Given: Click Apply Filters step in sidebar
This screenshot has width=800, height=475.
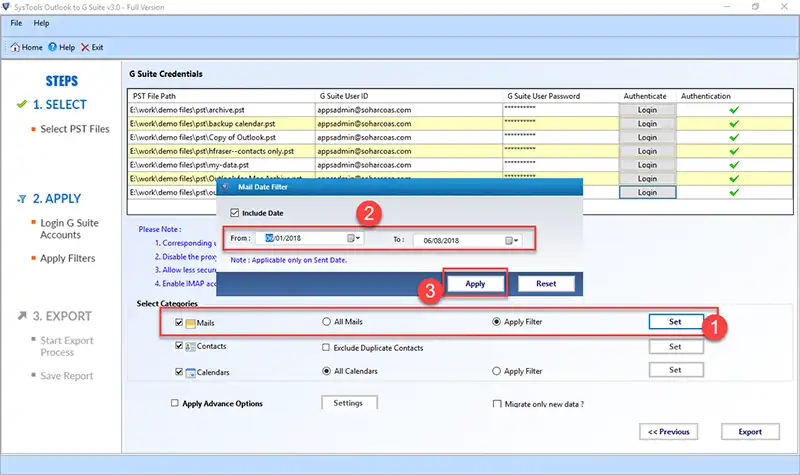Looking at the screenshot, I should [68, 259].
